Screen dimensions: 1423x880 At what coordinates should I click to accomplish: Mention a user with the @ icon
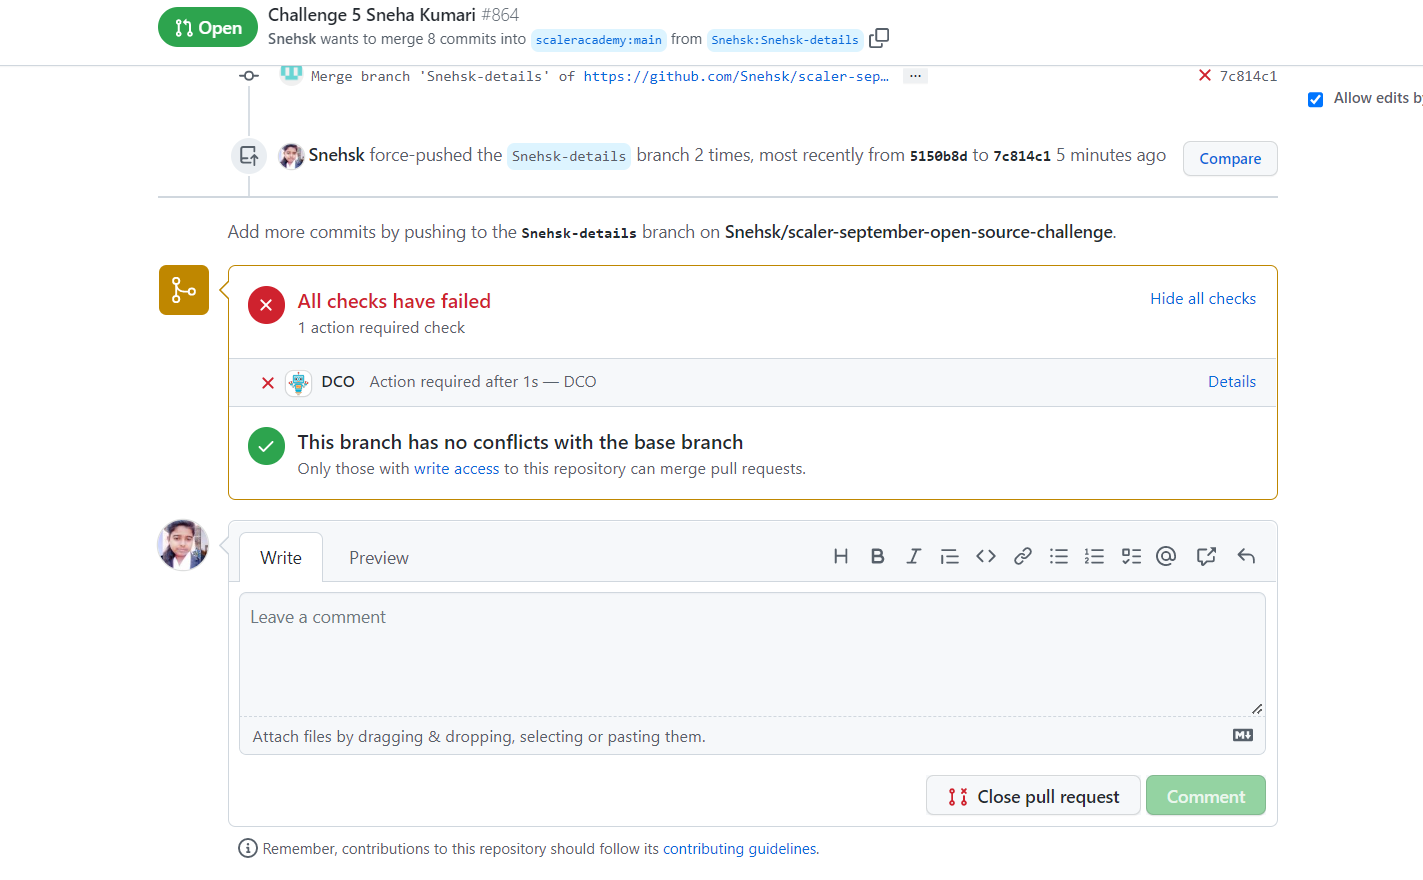click(1166, 556)
